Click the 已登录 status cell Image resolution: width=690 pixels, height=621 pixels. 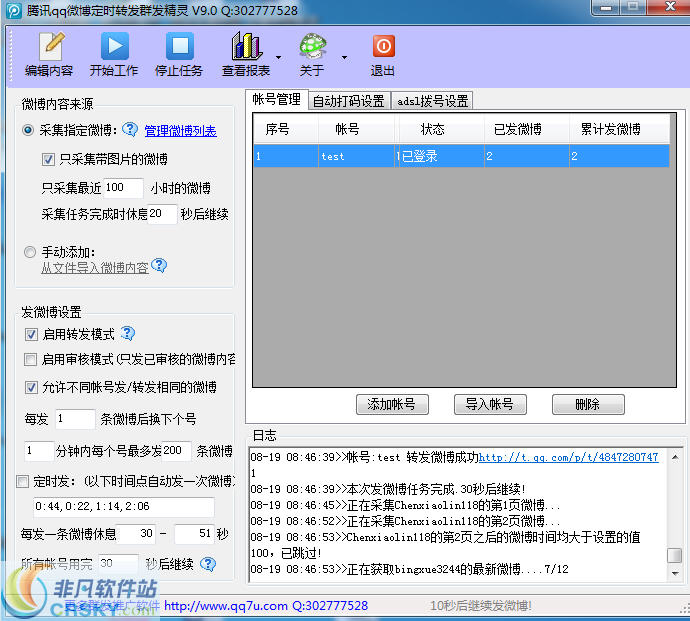[441, 156]
